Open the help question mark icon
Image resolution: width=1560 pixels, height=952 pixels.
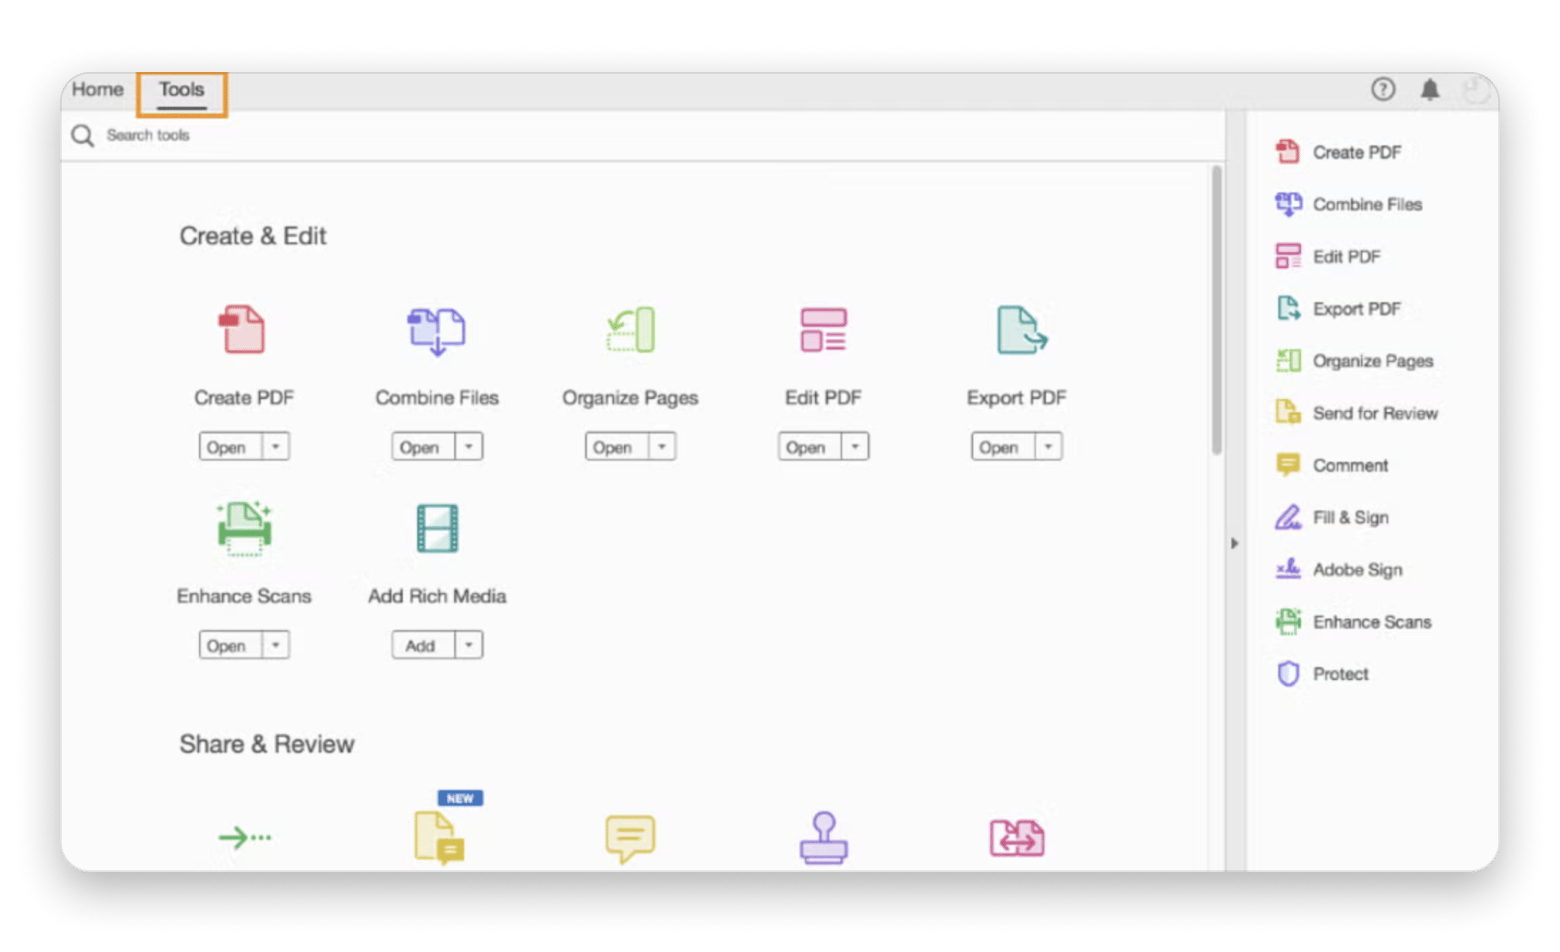pos(1383,90)
